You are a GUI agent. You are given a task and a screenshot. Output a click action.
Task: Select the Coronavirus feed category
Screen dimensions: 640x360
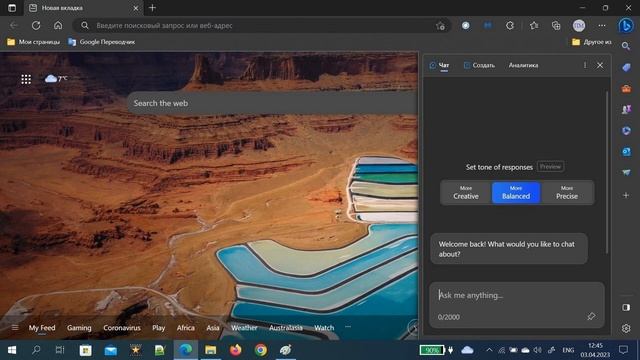(x=122, y=328)
